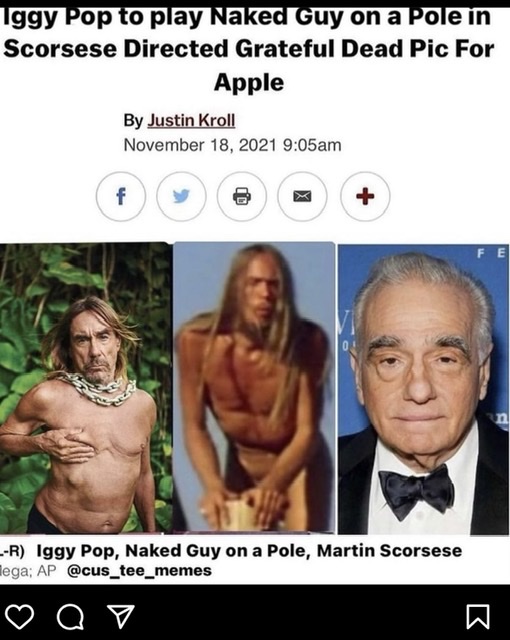Click the Twitter bird share icon
Viewport: 510px width, 640px height.
pos(181,196)
